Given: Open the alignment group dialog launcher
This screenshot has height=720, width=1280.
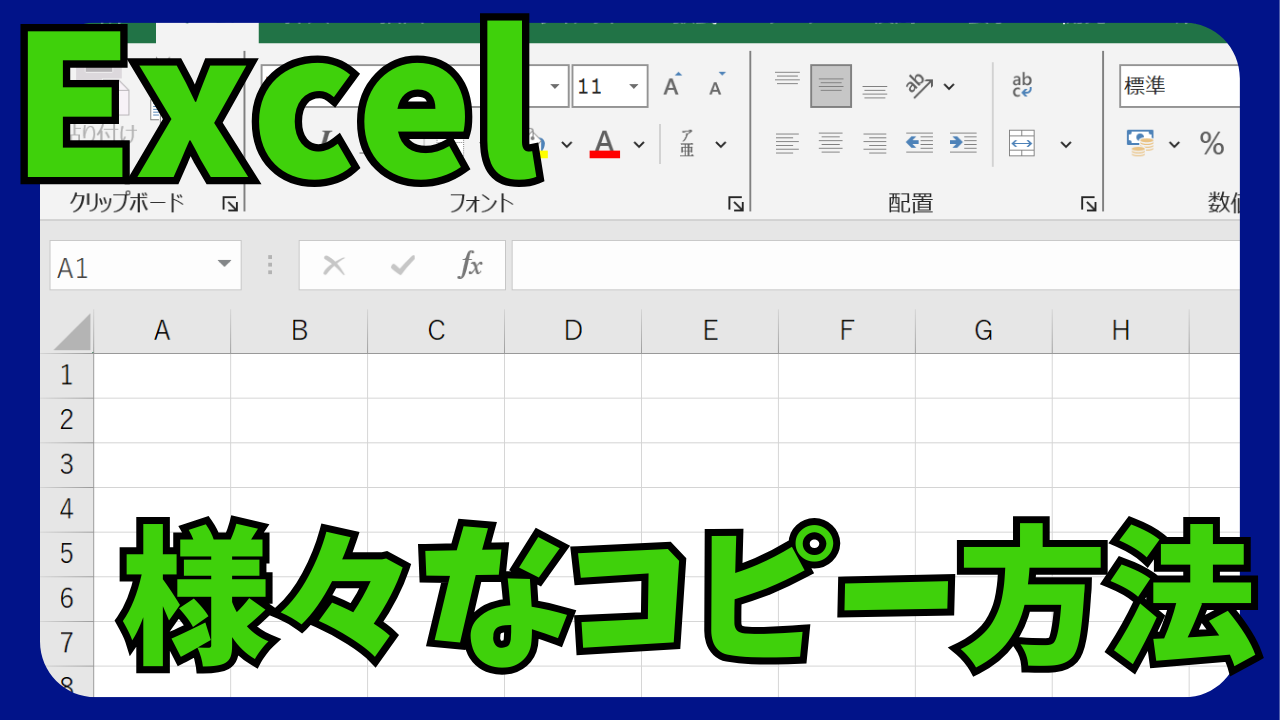Looking at the screenshot, I should (x=1089, y=204).
